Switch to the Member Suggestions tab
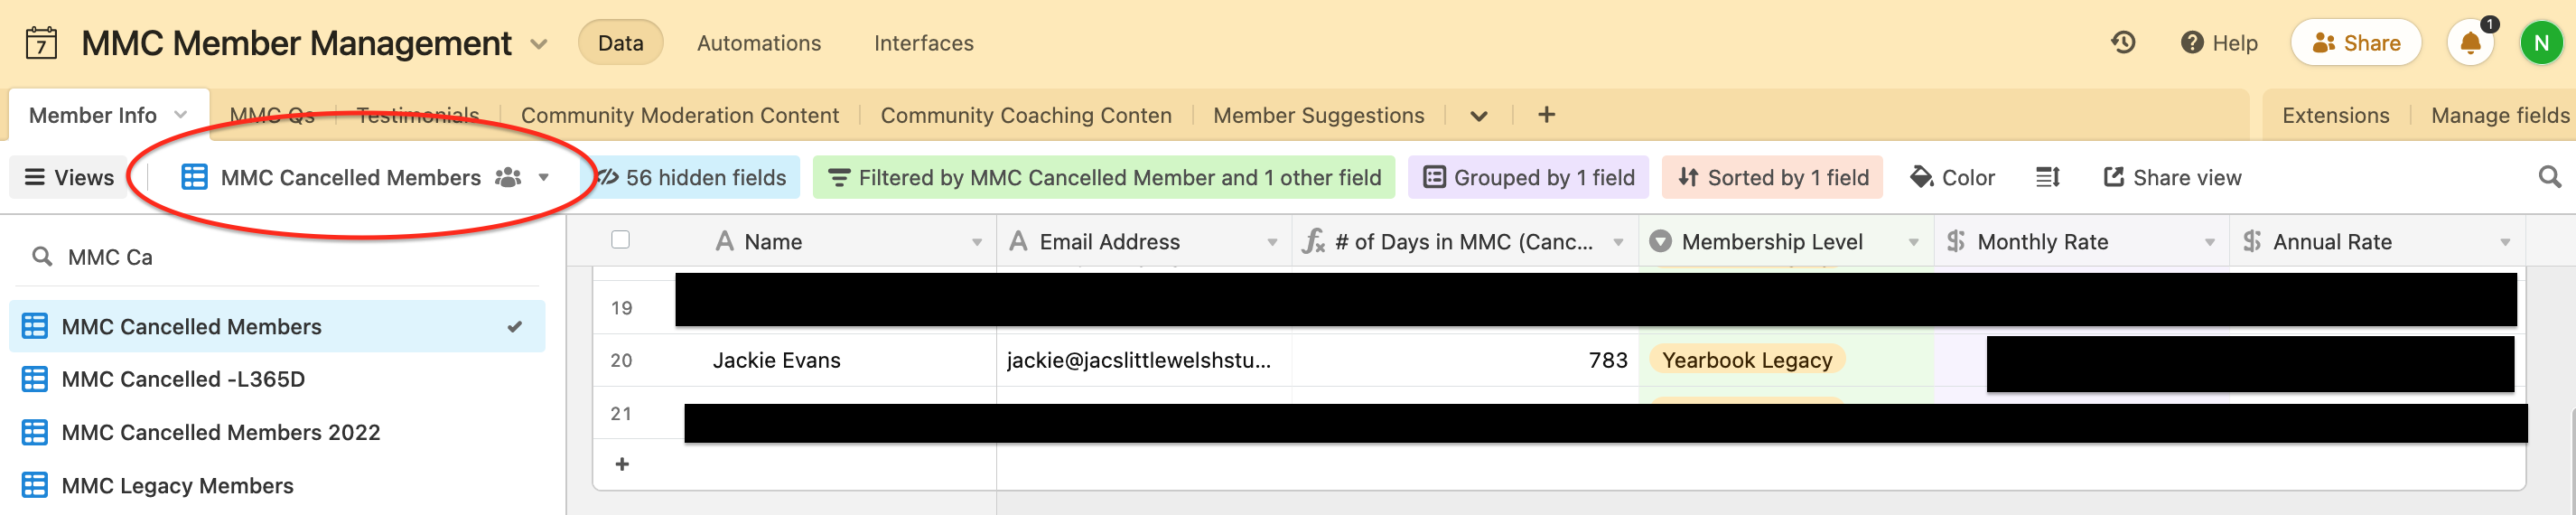Screen dimensions: 2576x515 click(1318, 115)
